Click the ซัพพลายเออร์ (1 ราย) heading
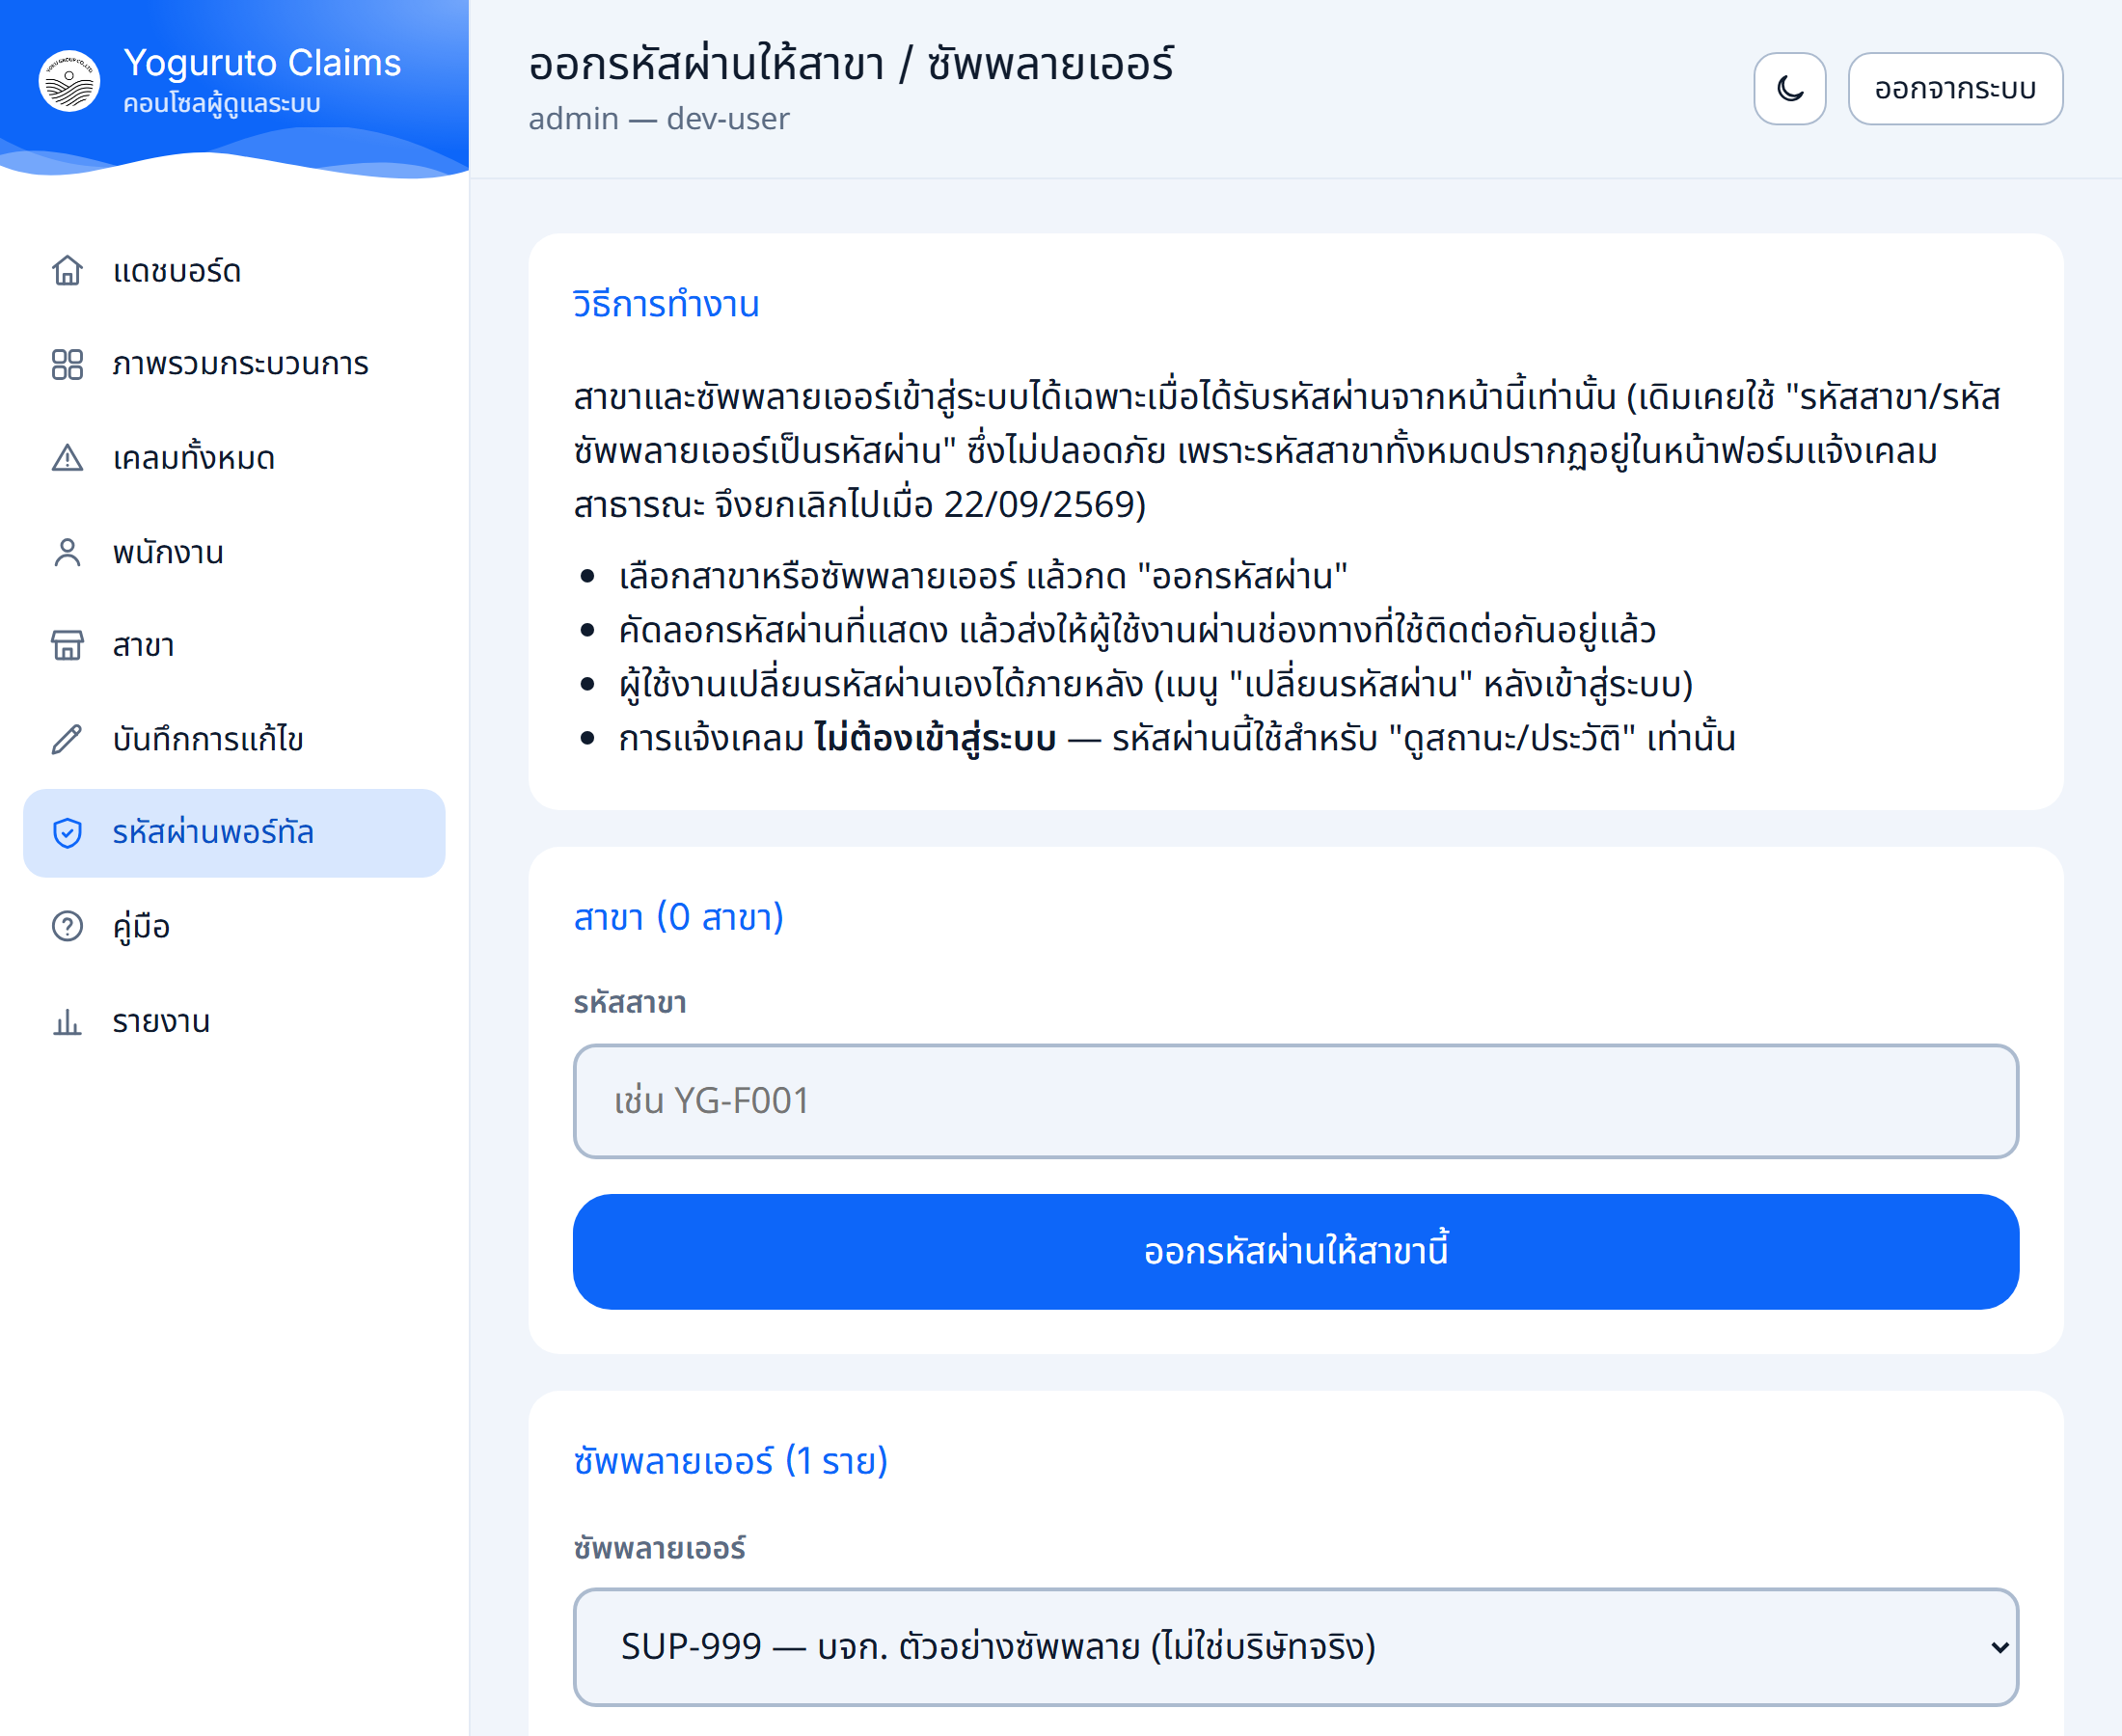Image resolution: width=2122 pixels, height=1736 pixels. pos(731,1461)
